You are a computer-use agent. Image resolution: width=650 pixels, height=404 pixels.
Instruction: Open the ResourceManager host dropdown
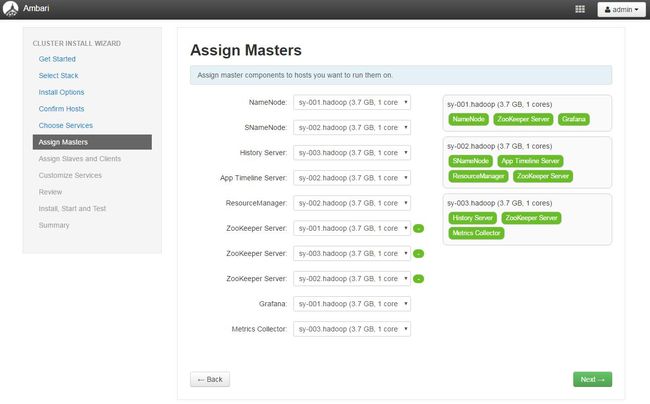[x=352, y=203]
